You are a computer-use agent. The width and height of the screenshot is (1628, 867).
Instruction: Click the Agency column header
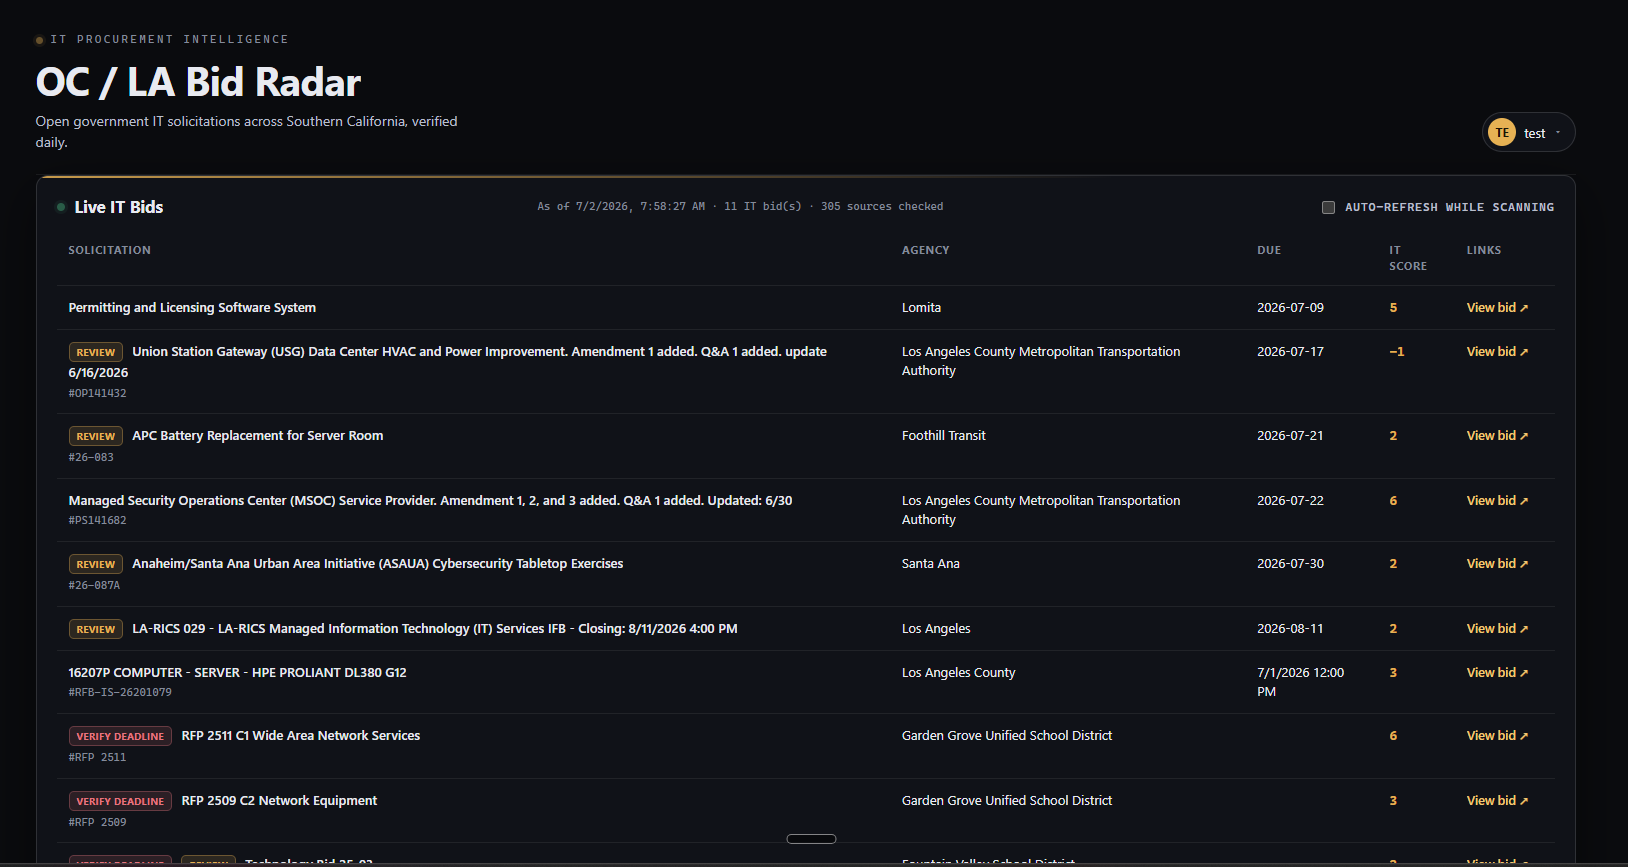pos(926,251)
